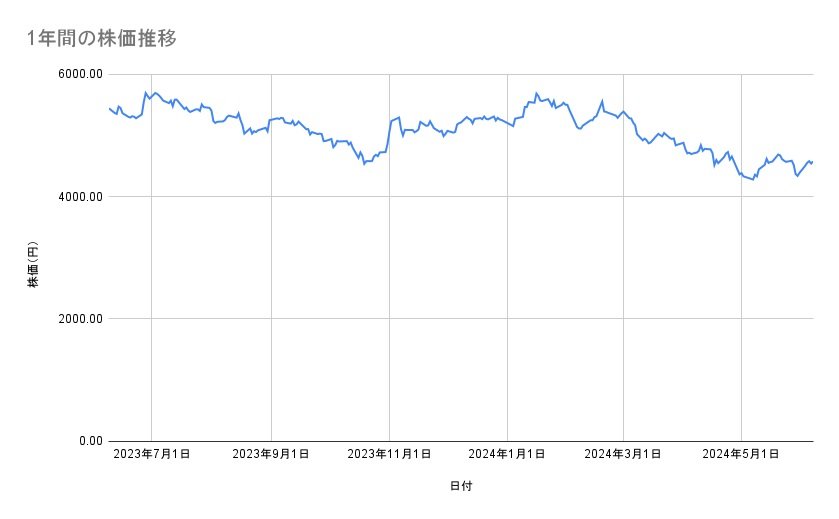Select the vertical axis title 株価(円)
The image size is (839, 519).
pos(33,267)
